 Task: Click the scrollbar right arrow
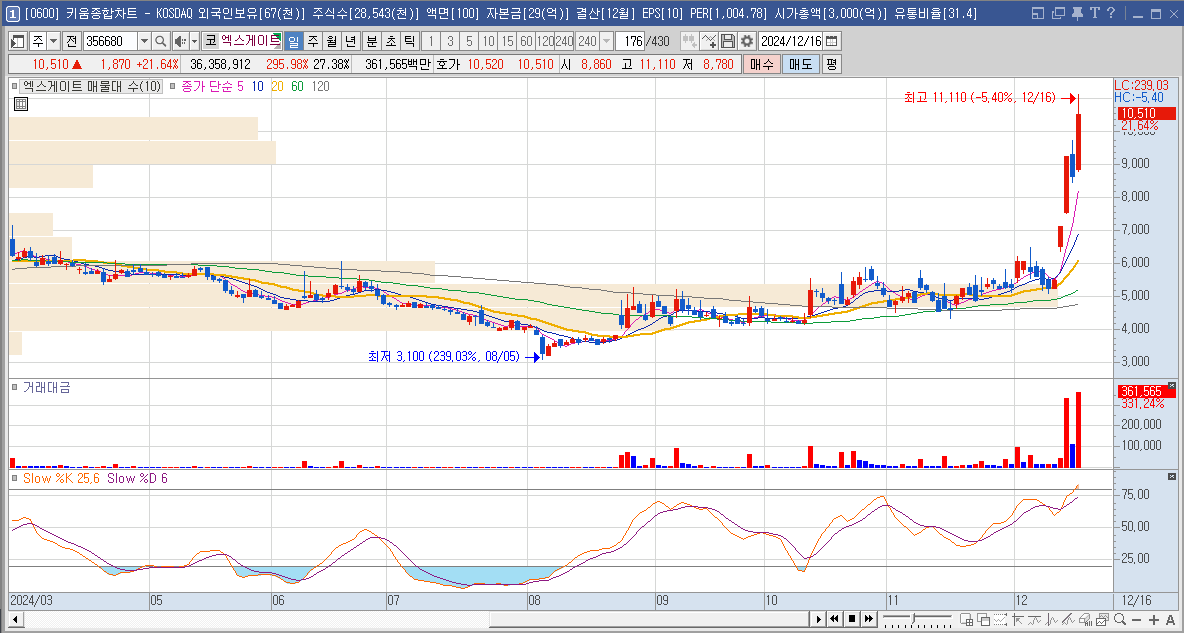coord(819,619)
